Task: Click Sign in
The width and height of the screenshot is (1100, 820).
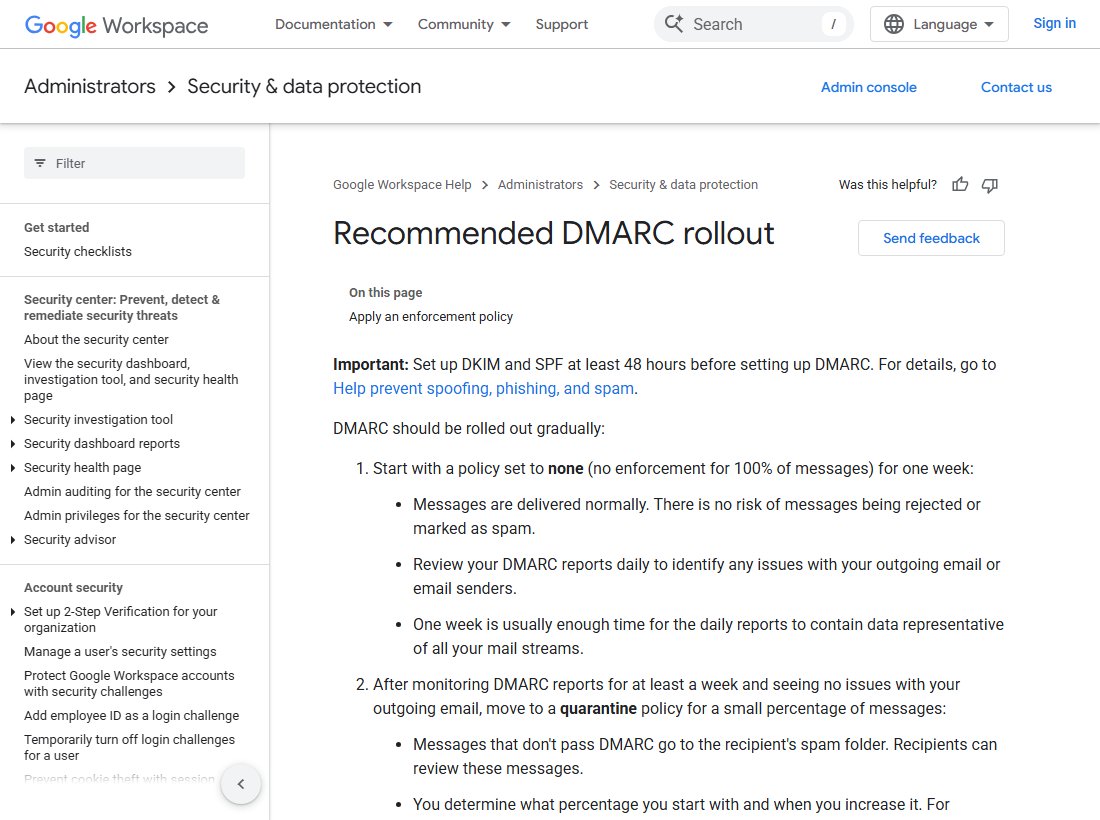Action: tap(1054, 23)
